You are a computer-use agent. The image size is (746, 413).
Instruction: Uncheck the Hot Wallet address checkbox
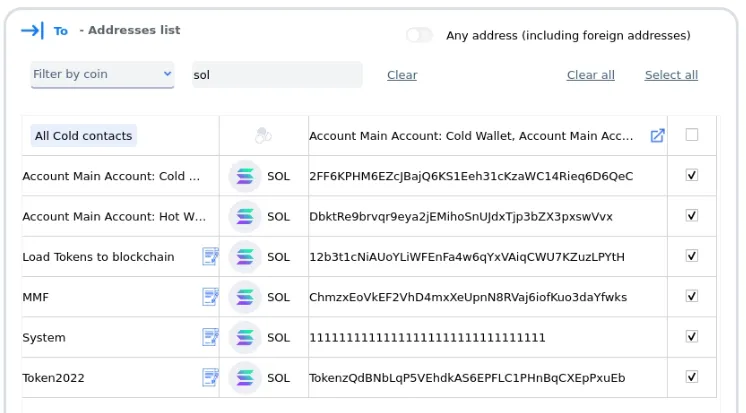coord(692,216)
